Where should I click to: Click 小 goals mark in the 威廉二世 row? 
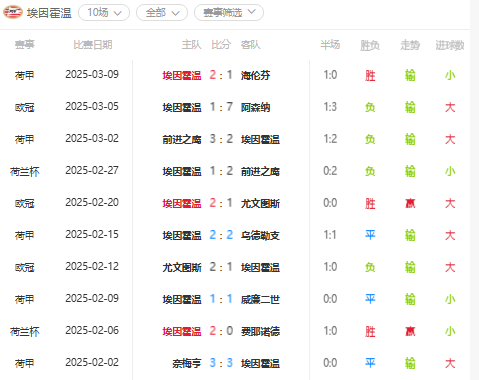pos(450,299)
